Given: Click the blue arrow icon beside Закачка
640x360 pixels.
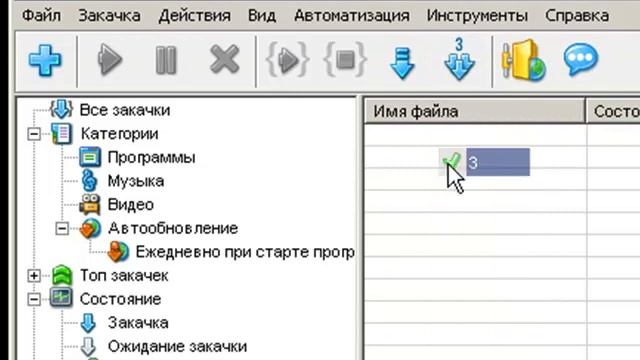Looking at the screenshot, I should pos(88,323).
